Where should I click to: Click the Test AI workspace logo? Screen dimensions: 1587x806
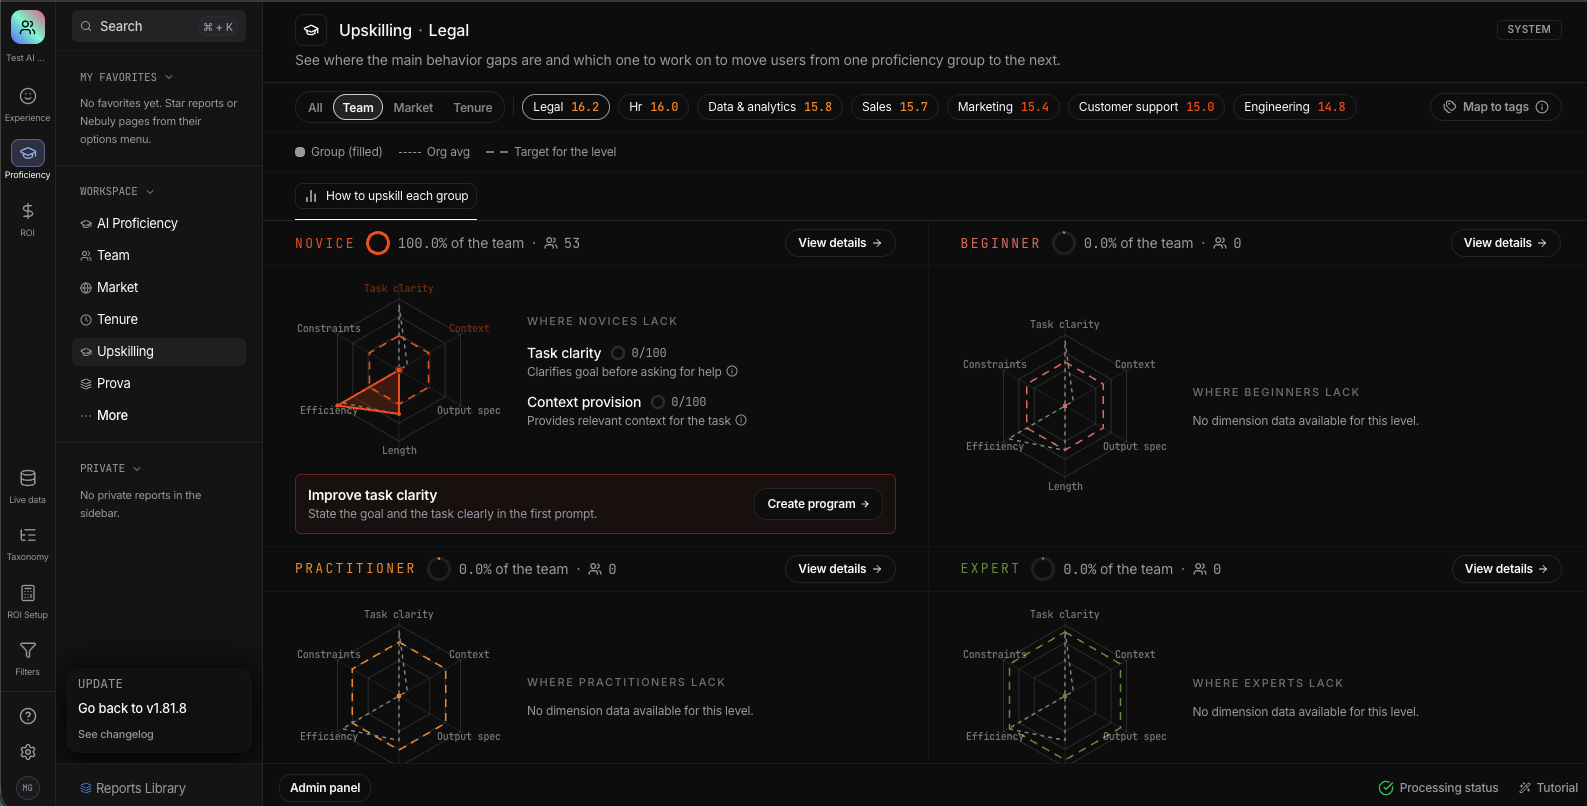[x=28, y=28]
